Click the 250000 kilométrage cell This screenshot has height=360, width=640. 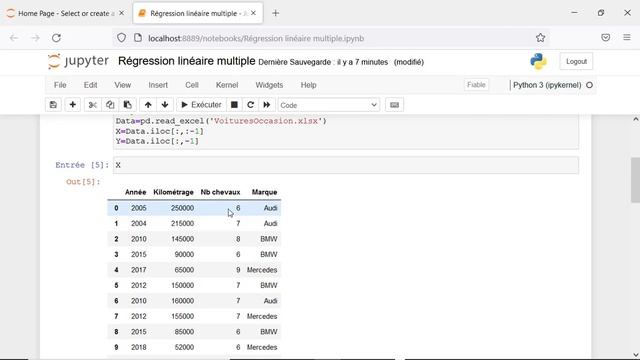coord(182,208)
